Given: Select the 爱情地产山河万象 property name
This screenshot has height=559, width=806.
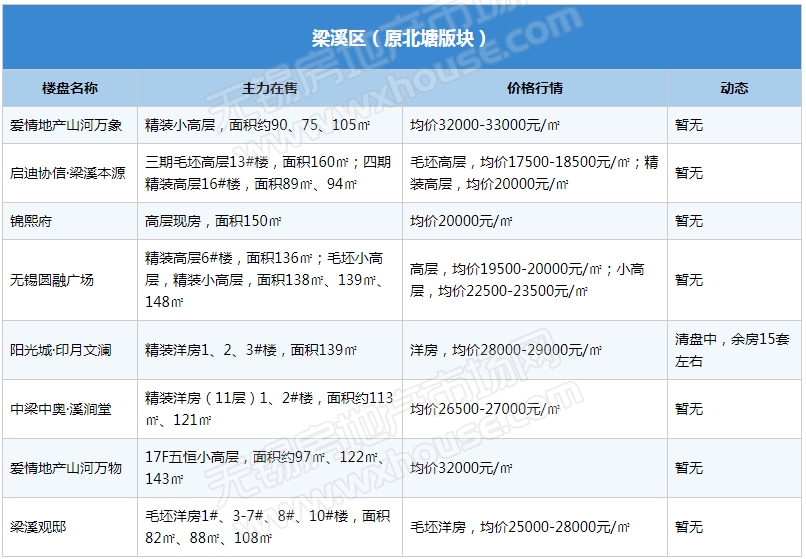Looking at the screenshot, I should (66, 126).
